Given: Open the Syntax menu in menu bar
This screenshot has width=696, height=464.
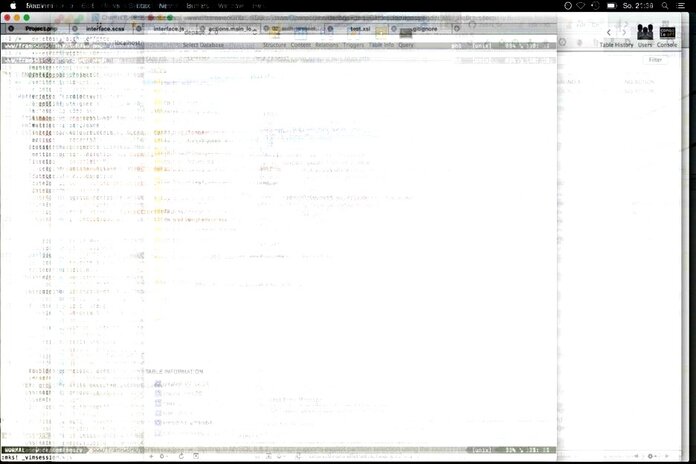Looking at the screenshot, I should 139,6.
